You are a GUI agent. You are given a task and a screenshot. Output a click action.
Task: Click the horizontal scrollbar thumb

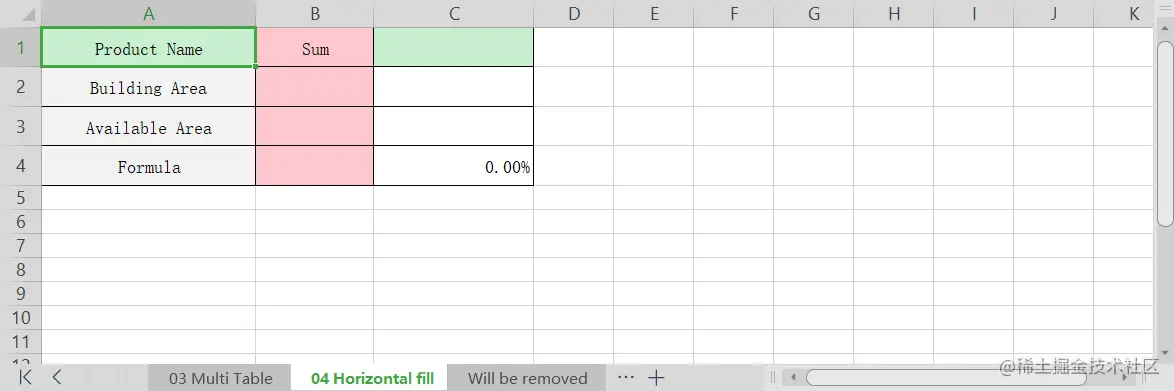(946, 378)
